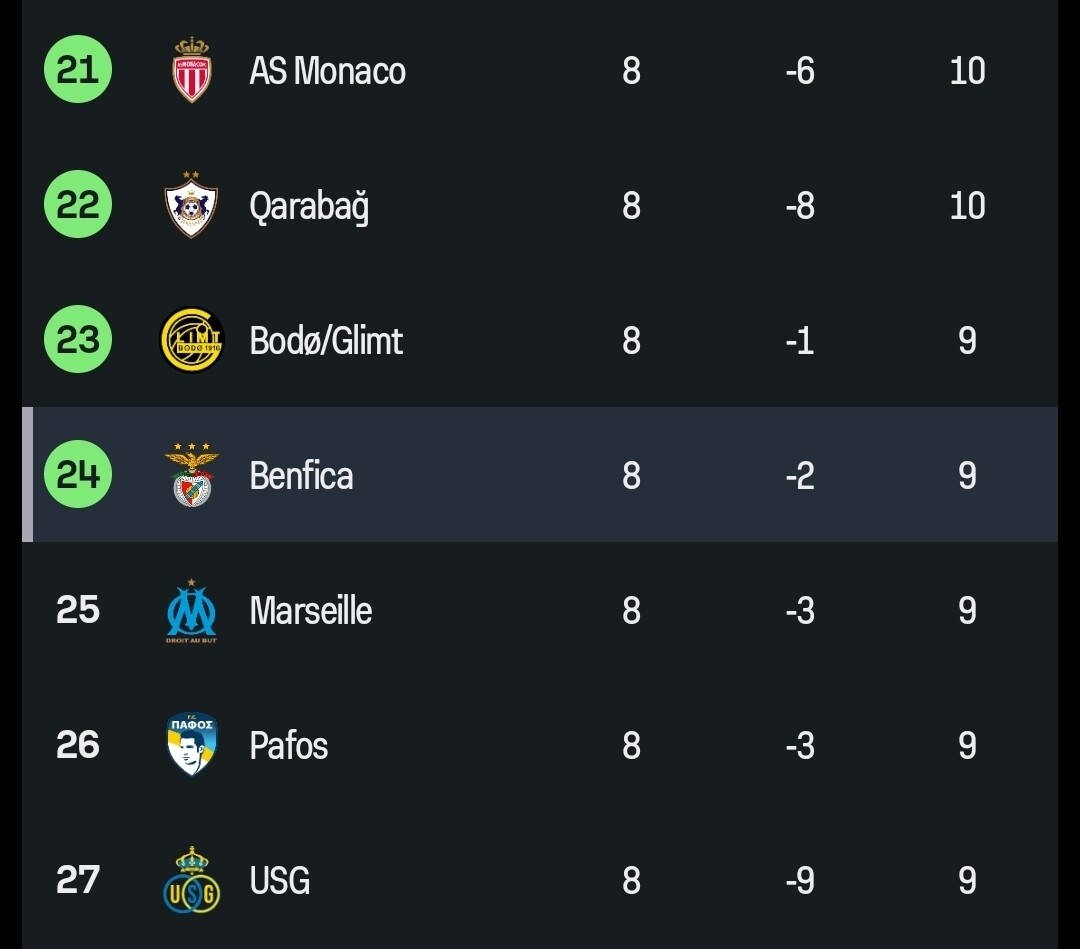The image size is (1080, 949).
Task: Open the AS Monaco team name
Action: point(327,71)
